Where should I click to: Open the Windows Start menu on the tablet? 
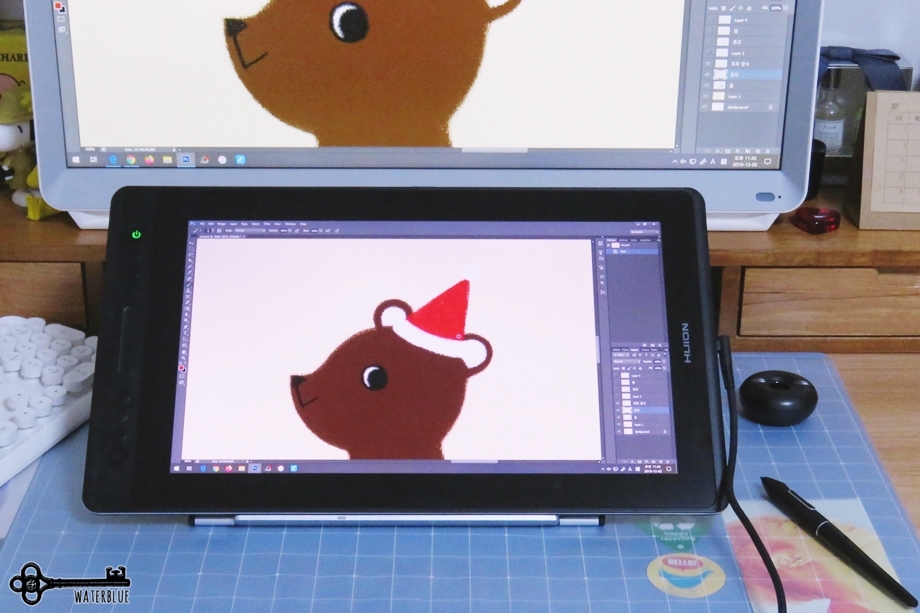pos(177,468)
